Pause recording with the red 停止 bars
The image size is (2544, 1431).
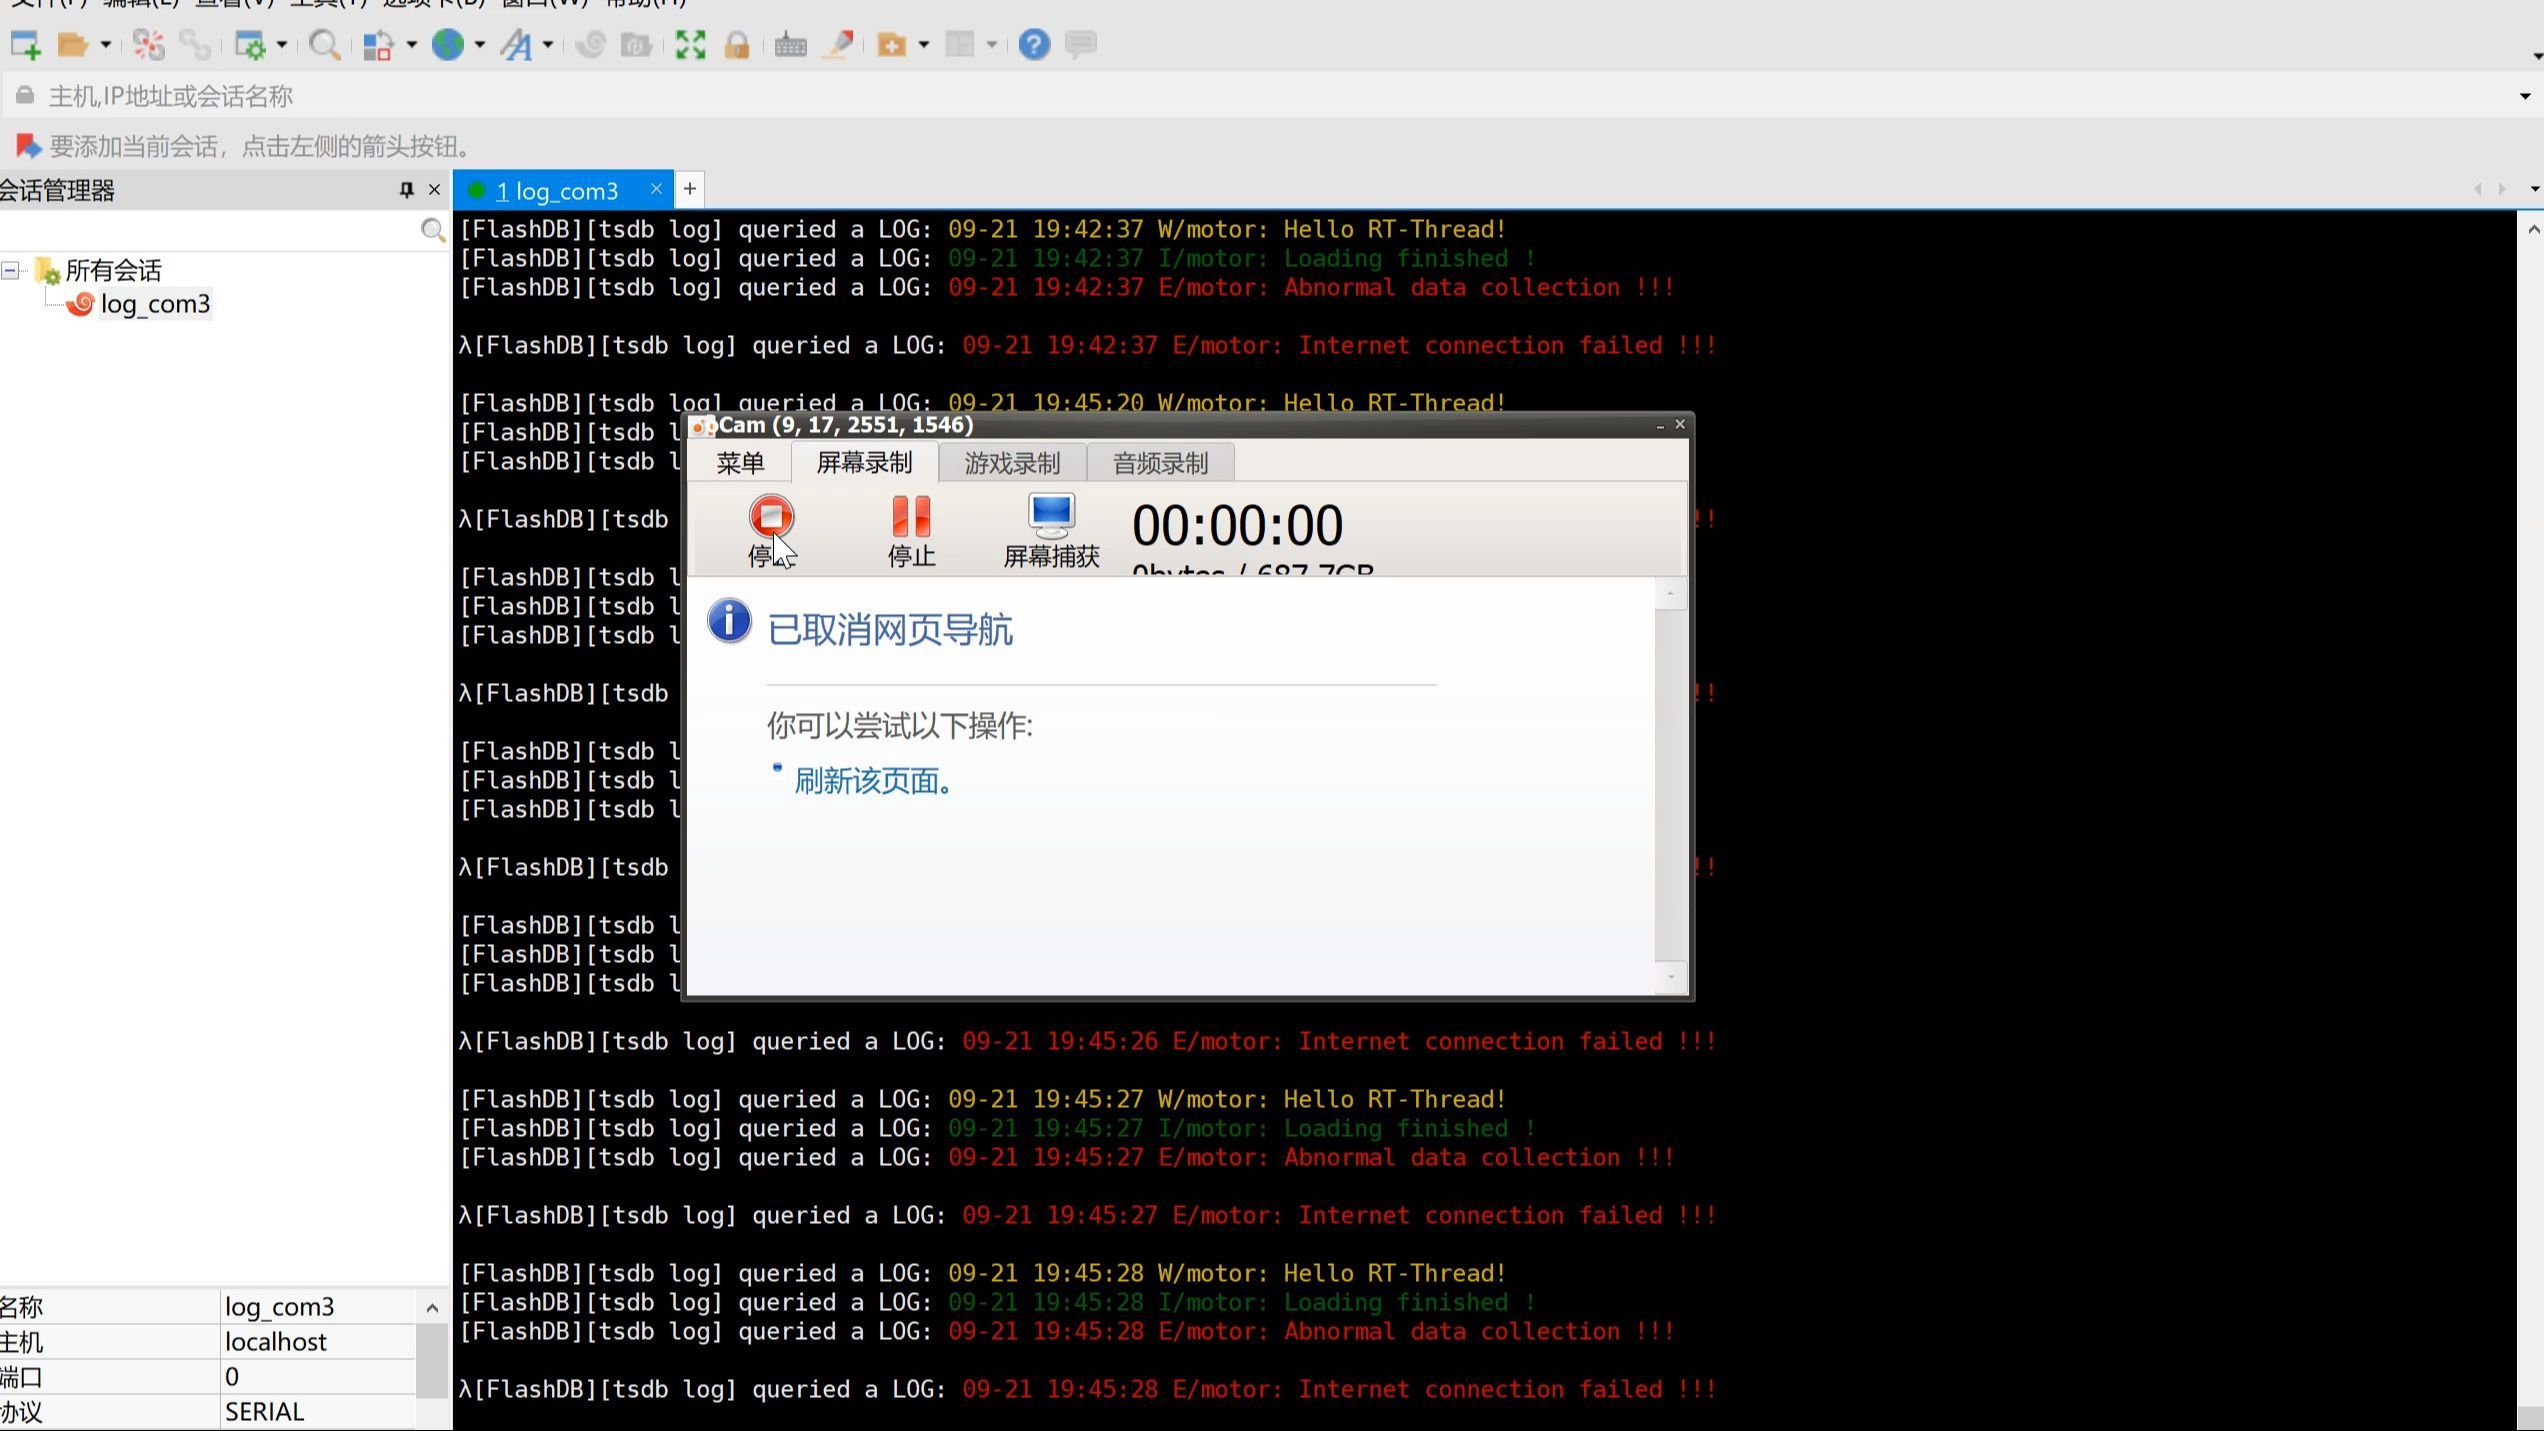(x=911, y=531)
